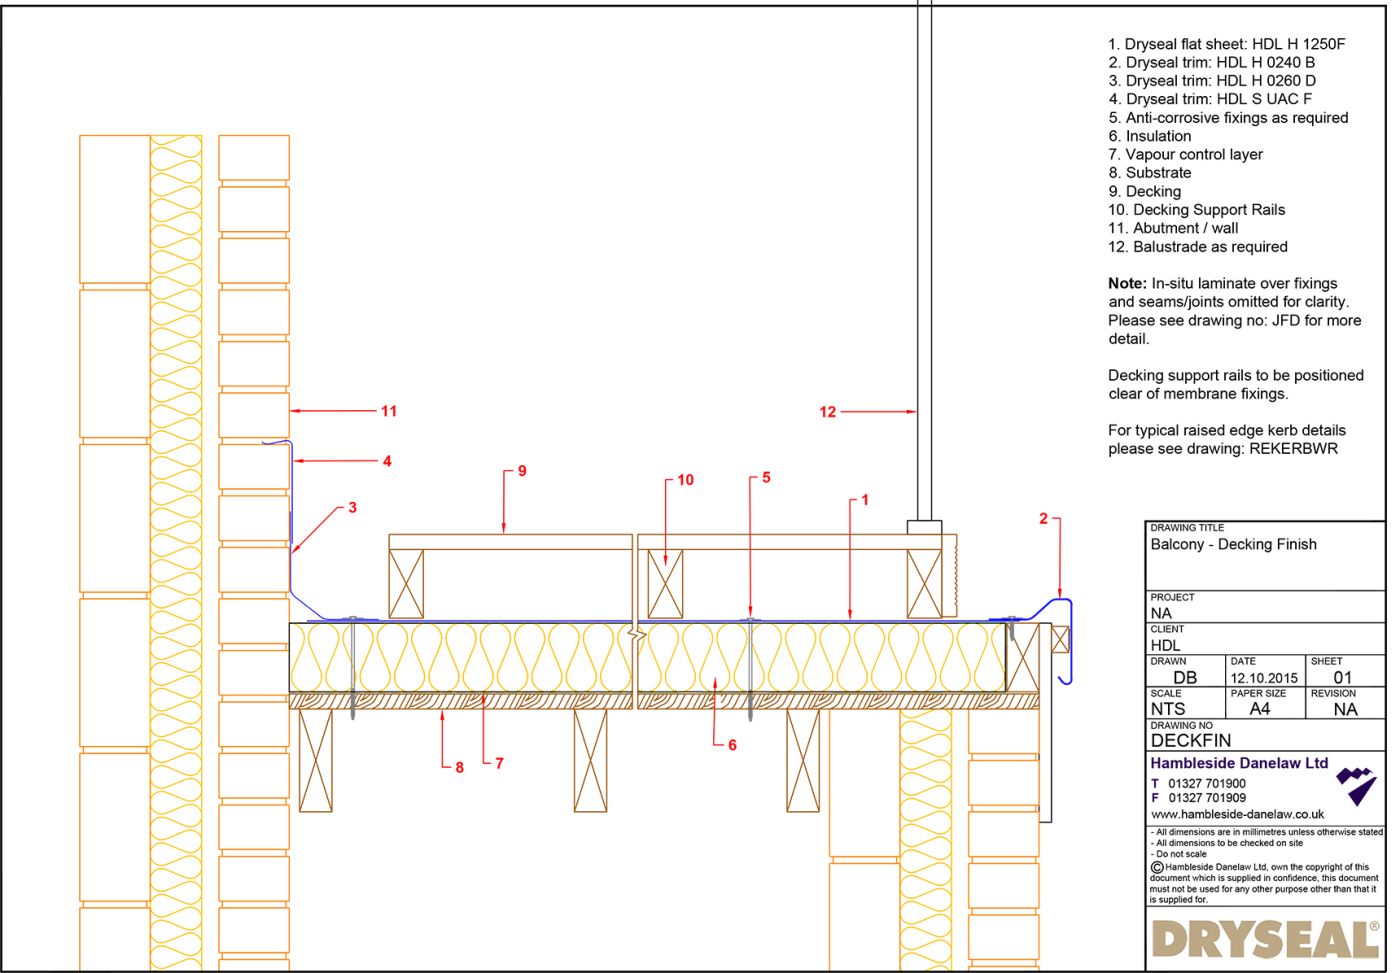Select callout number 9 above the decking
This screenshot has height=973, width=1400.
click(521, 472)
